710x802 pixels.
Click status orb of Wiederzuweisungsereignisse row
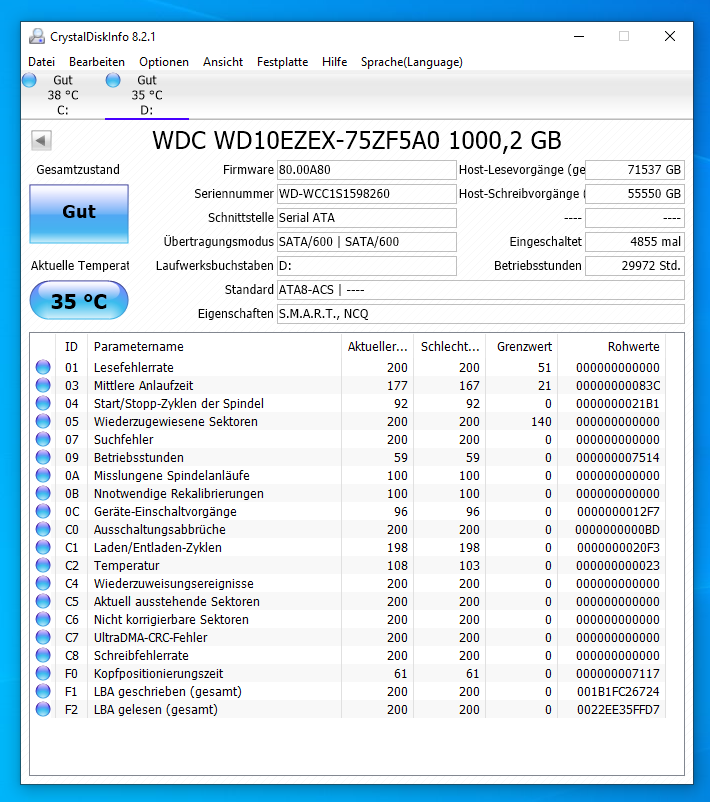tap(43, 583)
